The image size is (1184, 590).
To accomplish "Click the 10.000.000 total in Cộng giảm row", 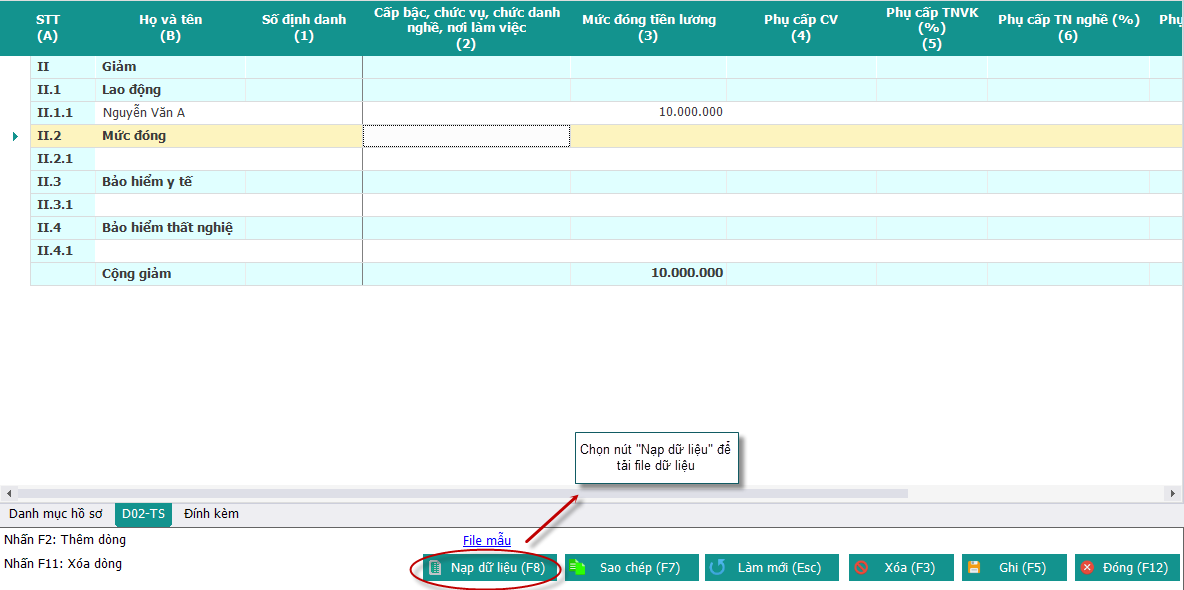I will click(687, 273).
